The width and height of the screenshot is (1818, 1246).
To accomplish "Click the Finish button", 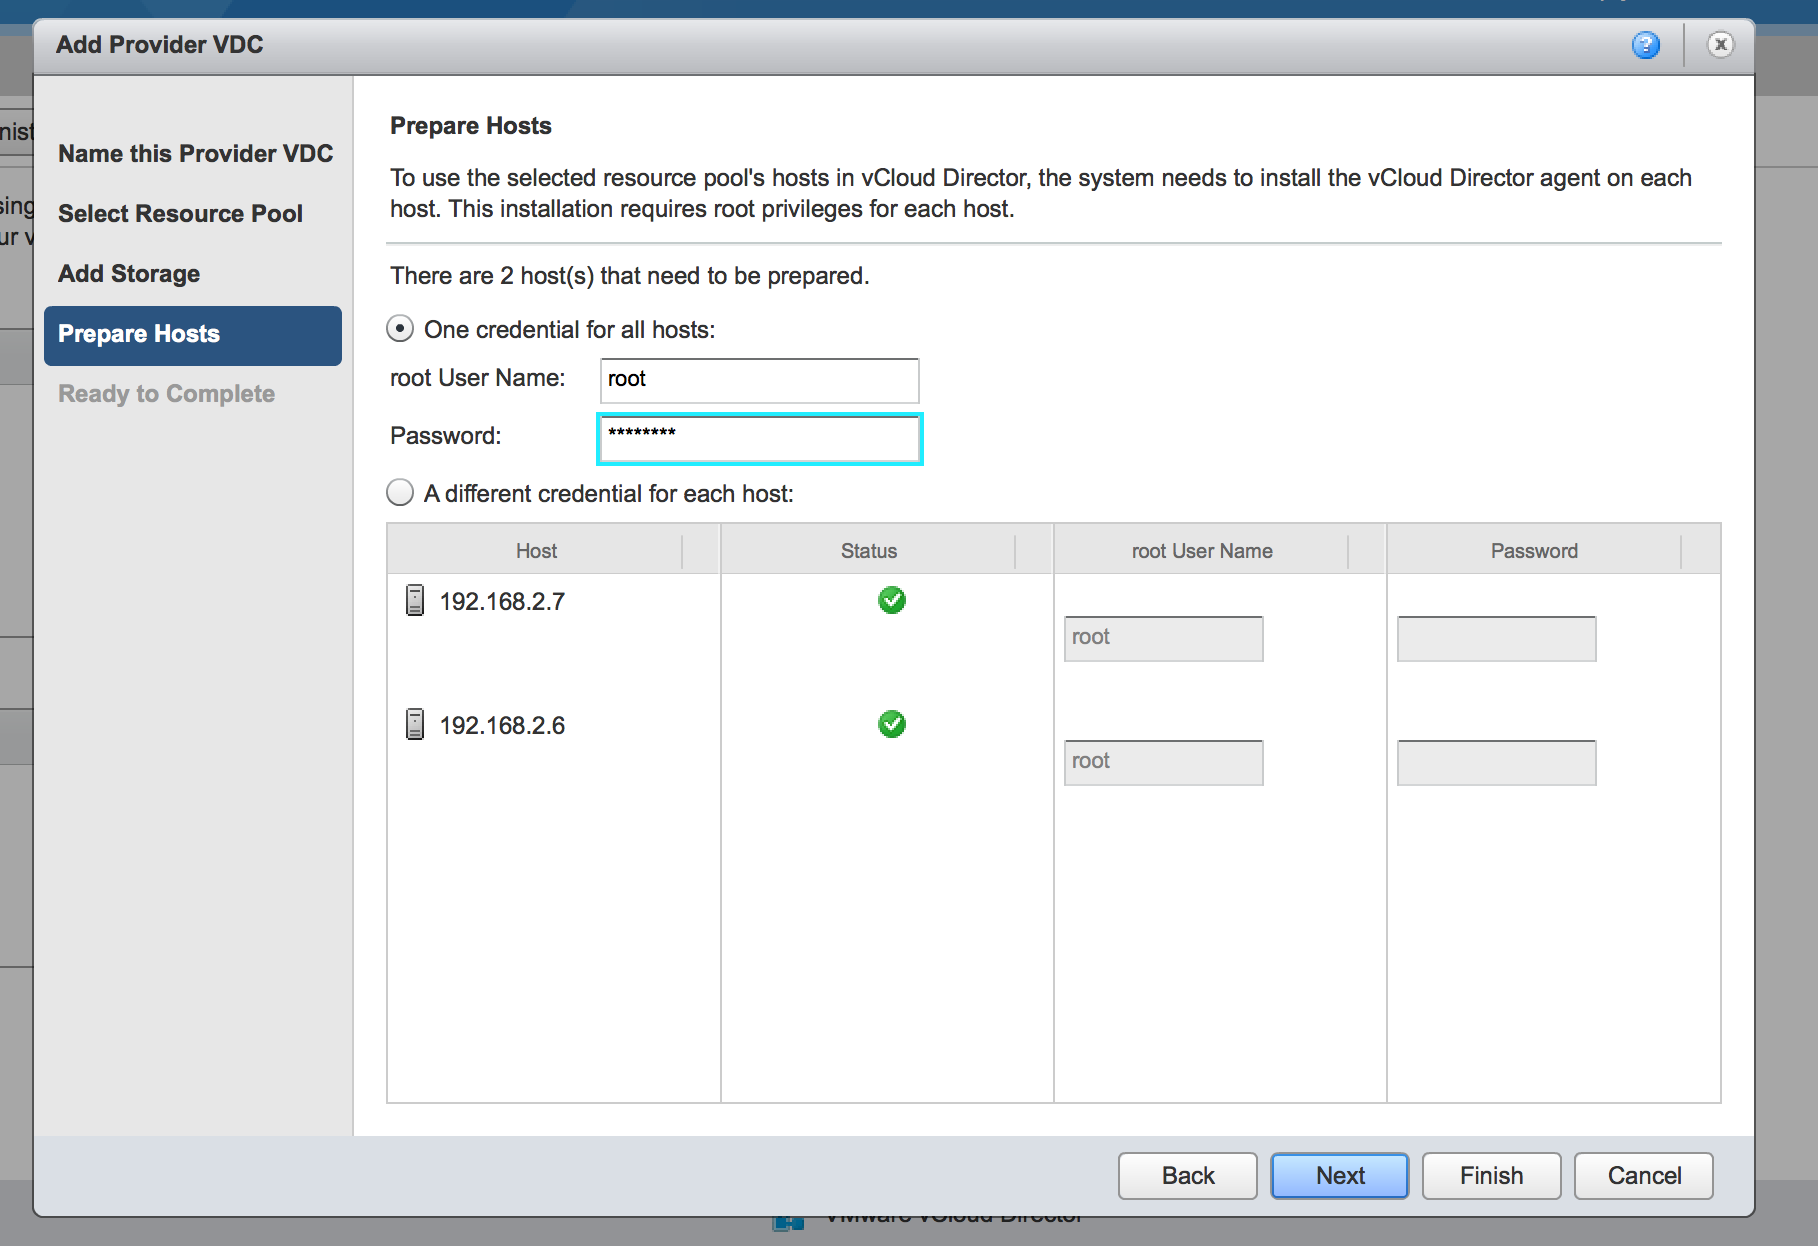I will 1491,1176.
